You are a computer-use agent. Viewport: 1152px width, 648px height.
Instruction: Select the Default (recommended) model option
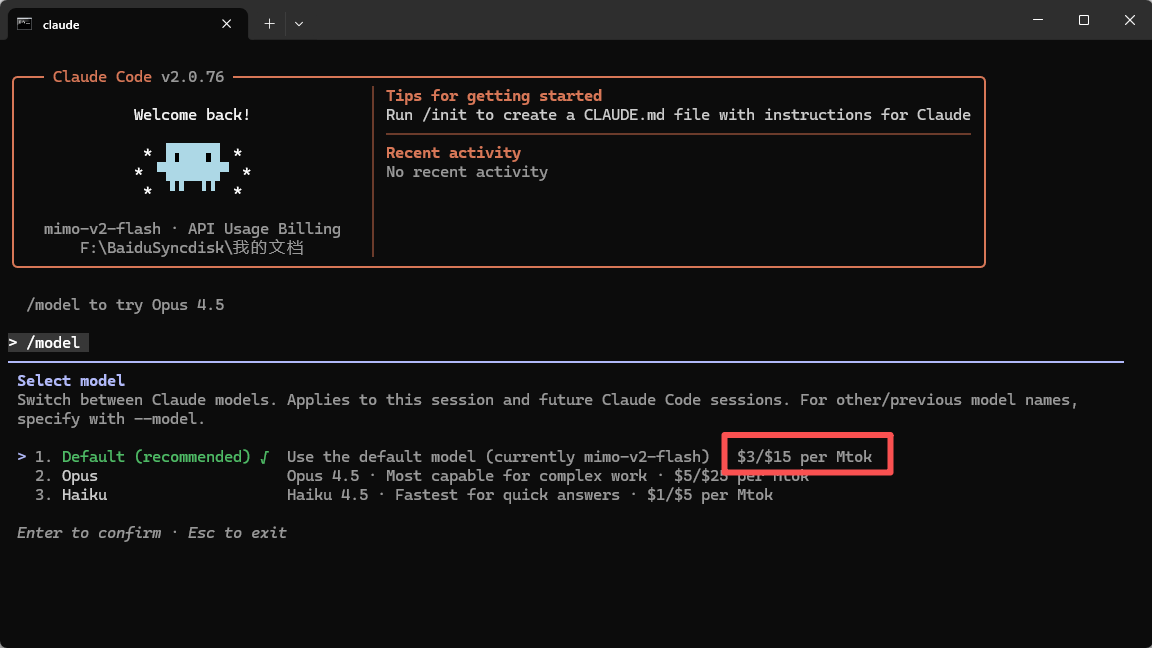point(155,457)
